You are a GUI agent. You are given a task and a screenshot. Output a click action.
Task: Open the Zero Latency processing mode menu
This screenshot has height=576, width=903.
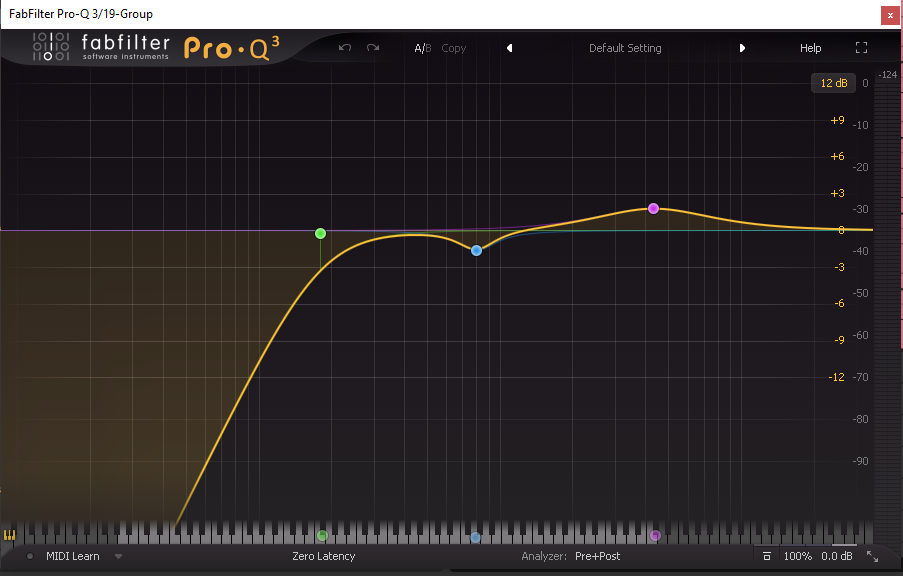pos(323,556)
